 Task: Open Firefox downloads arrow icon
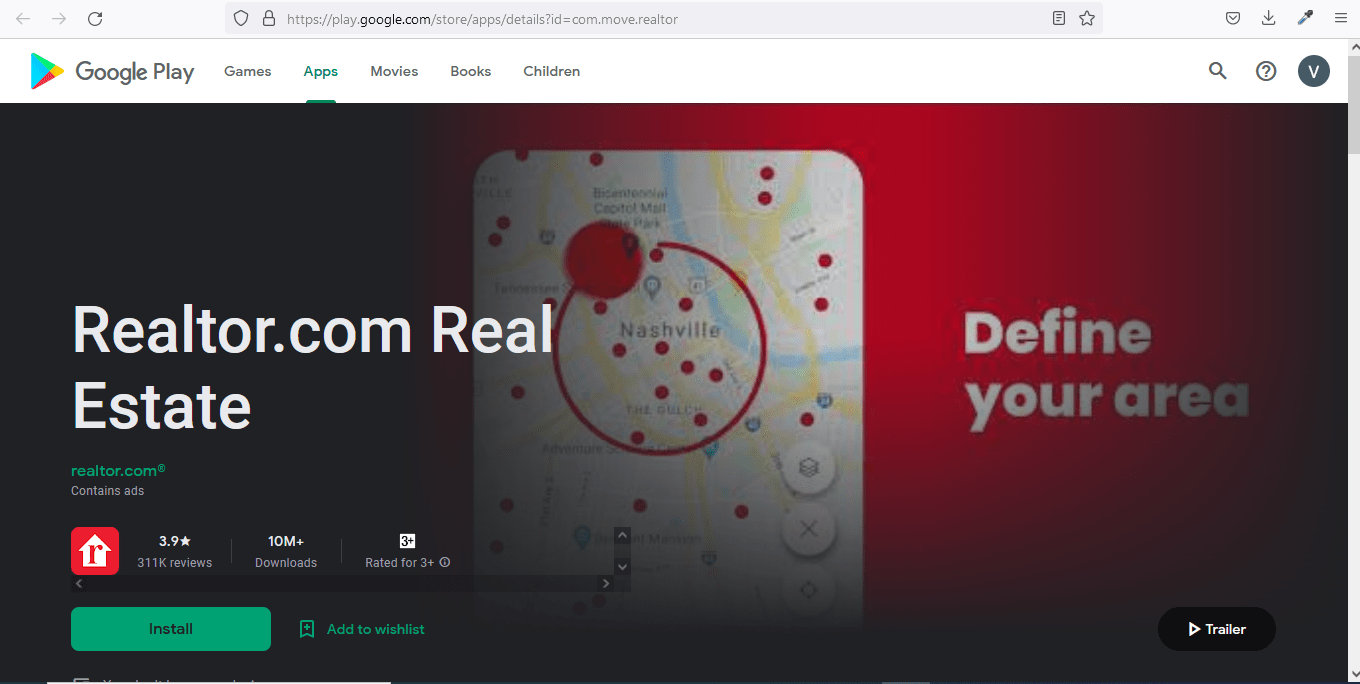pyautogui.click(x=1269, y=19)
